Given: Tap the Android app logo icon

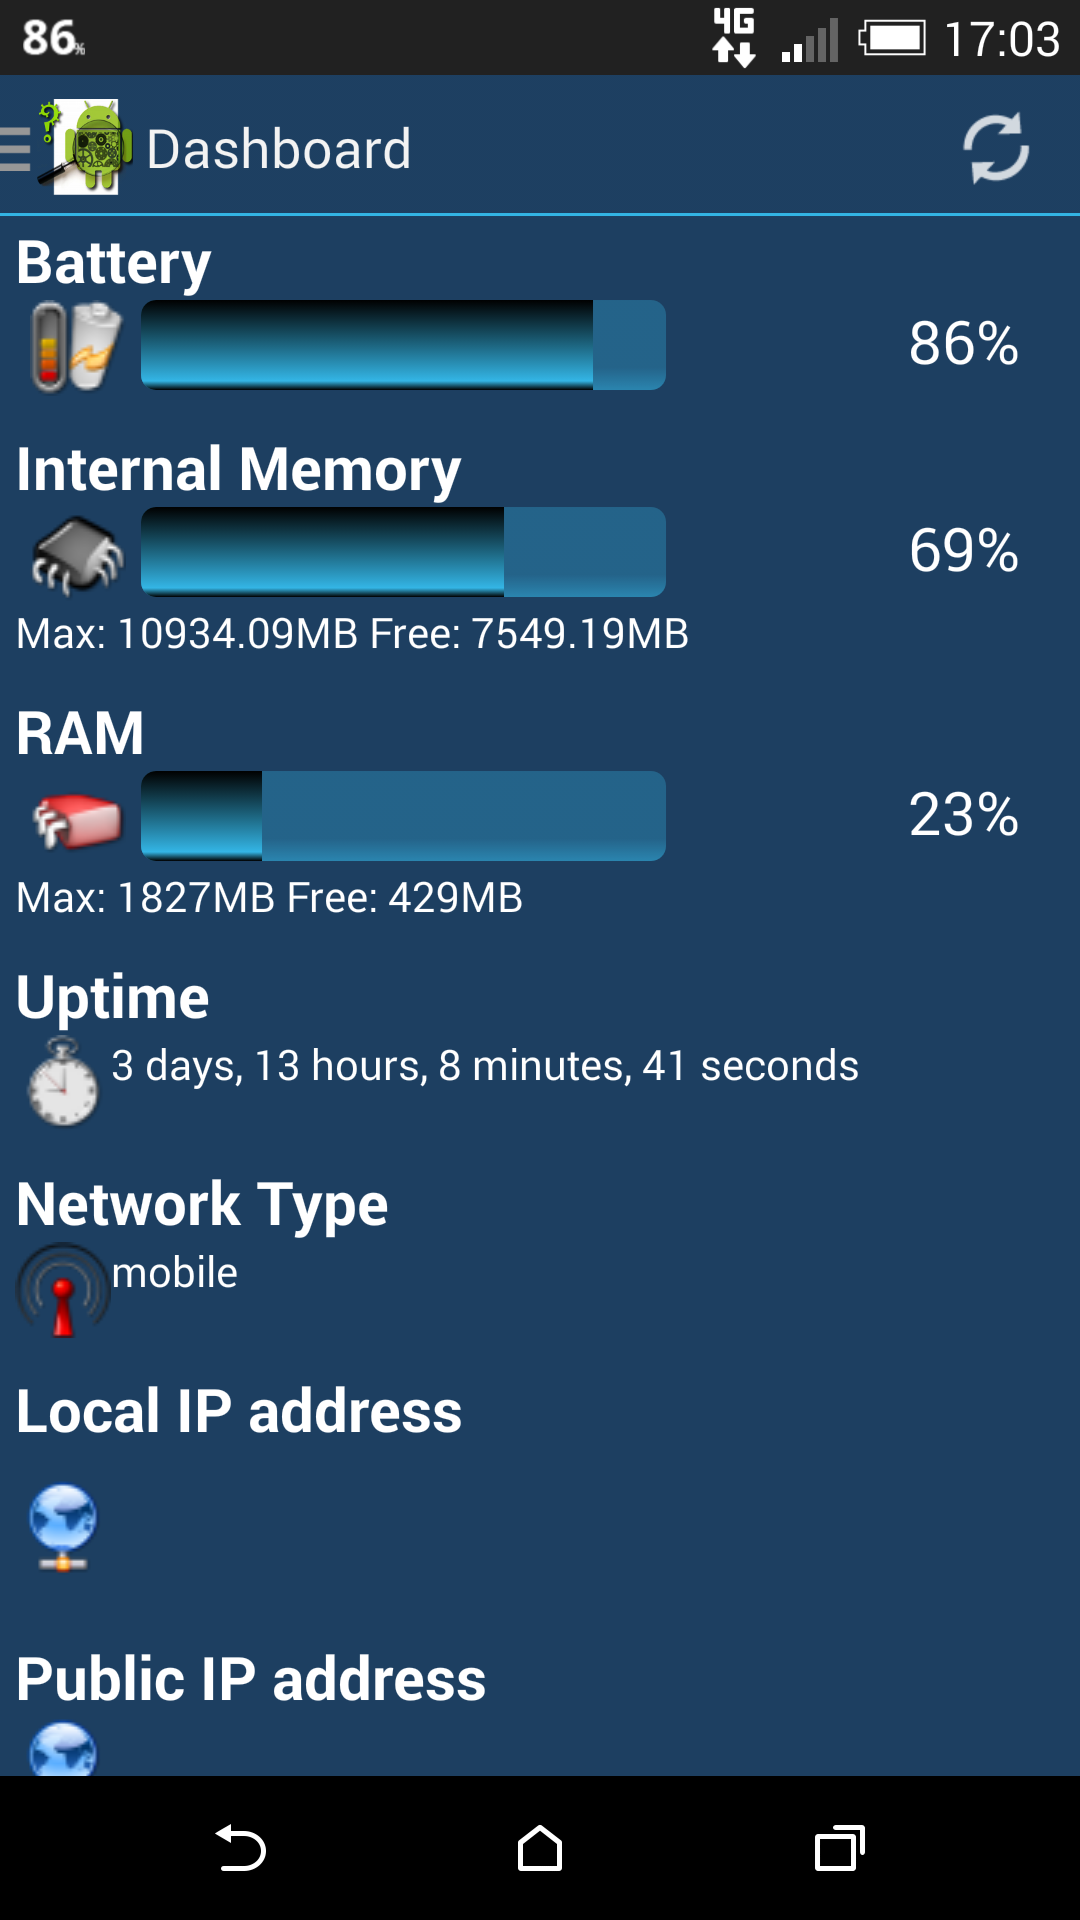Looking at the screenshot, I should pos(85,147).
